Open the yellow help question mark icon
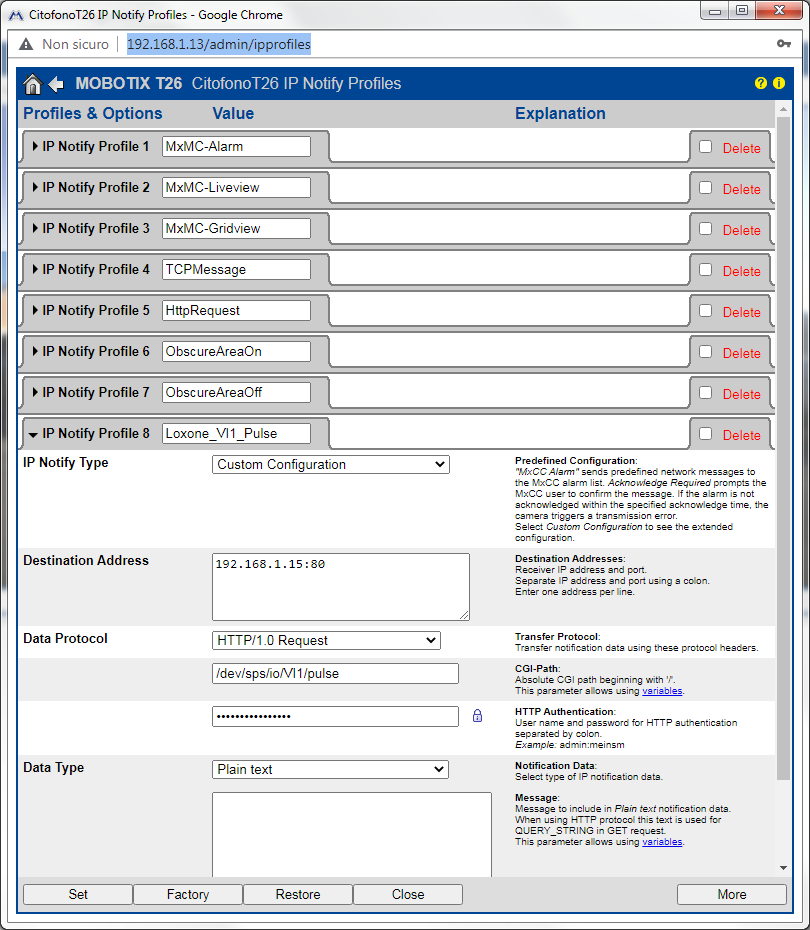Image resolution: width=810 pixels, height=930 pixels. click(x=761, y=84)
